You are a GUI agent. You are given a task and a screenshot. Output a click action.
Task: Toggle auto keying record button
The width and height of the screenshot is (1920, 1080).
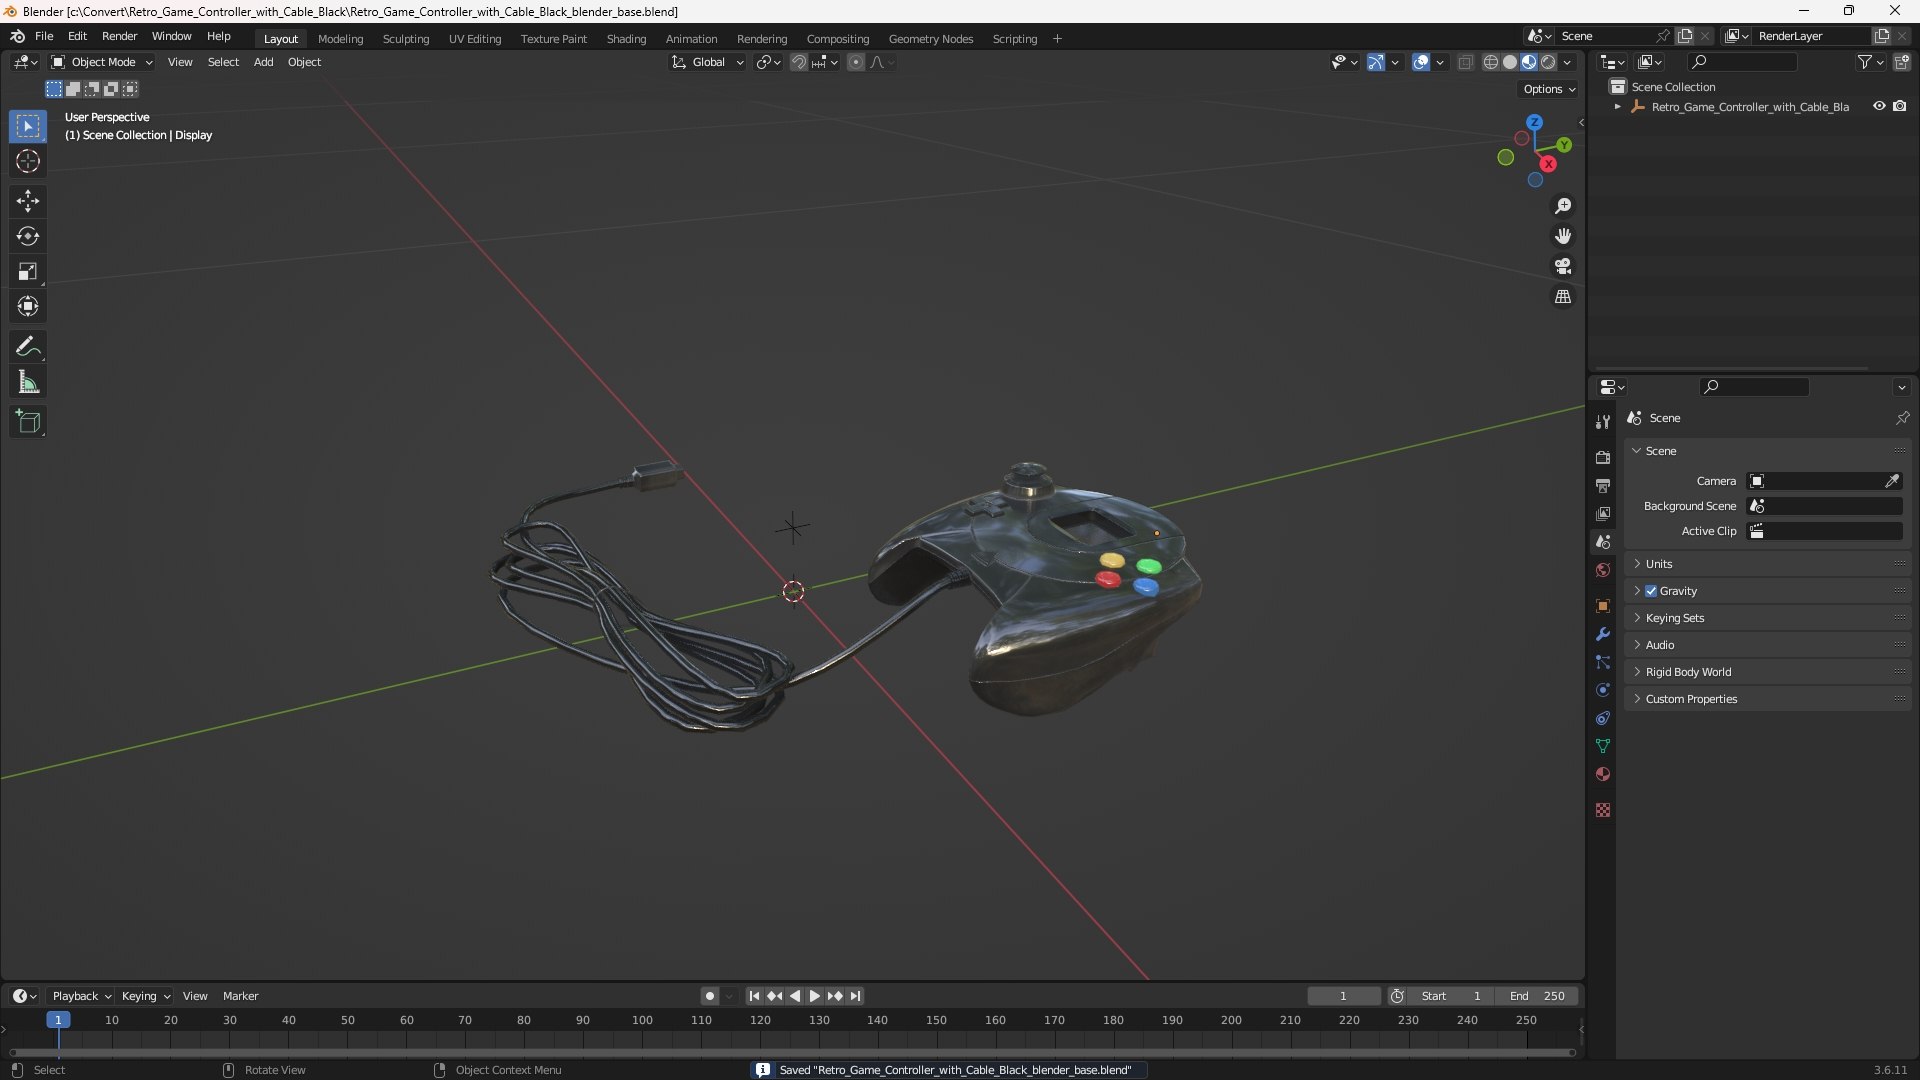(x=710, y=996)
